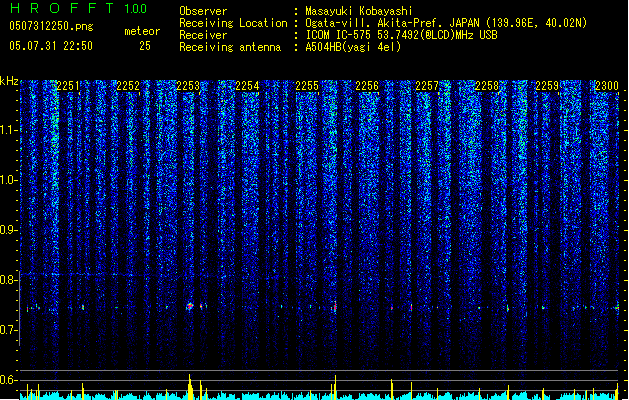
Task: Click the 2254 time marker
Action: (x=247, y=86)
